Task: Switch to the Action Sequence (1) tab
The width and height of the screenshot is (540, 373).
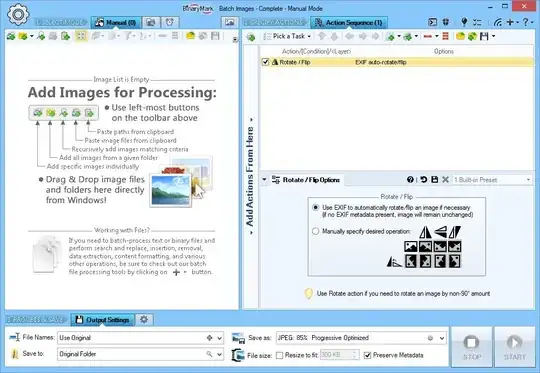Action: click(x=349, y=23)
